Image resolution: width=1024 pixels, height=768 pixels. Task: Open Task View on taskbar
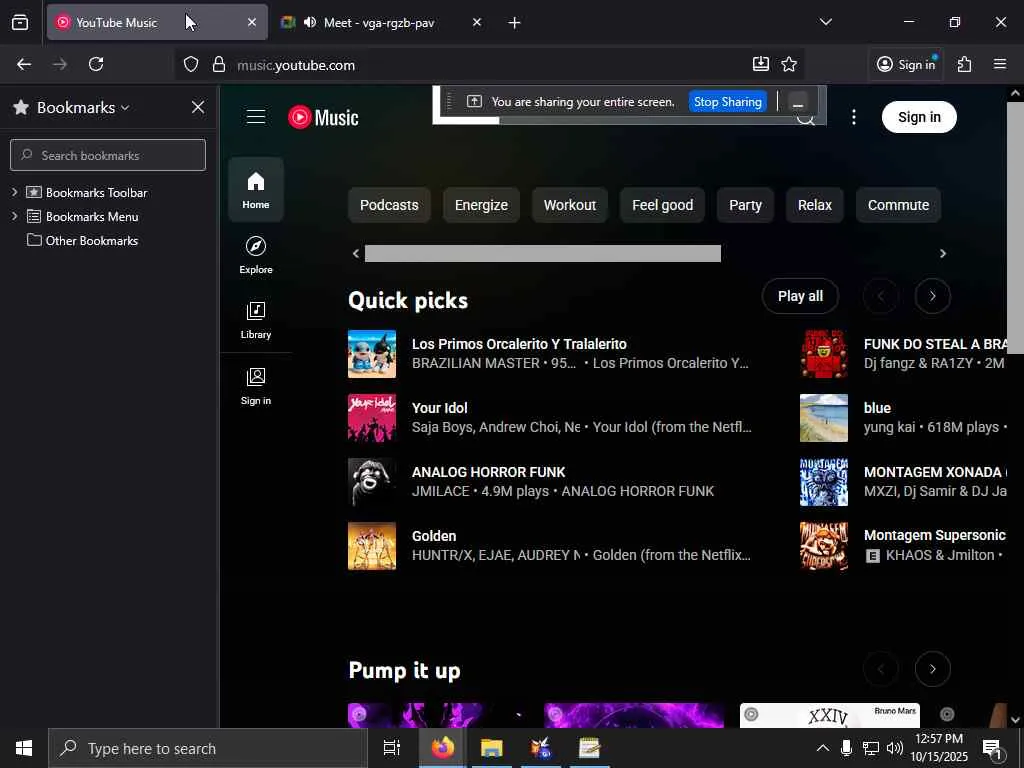[x=391, y=748]
